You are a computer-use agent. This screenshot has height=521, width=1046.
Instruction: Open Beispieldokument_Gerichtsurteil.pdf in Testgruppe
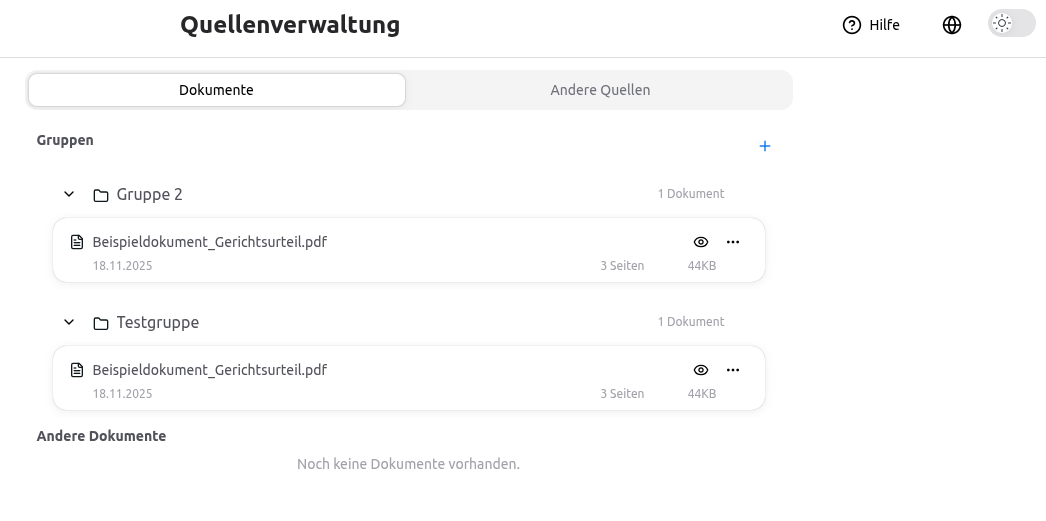(210, 370)
